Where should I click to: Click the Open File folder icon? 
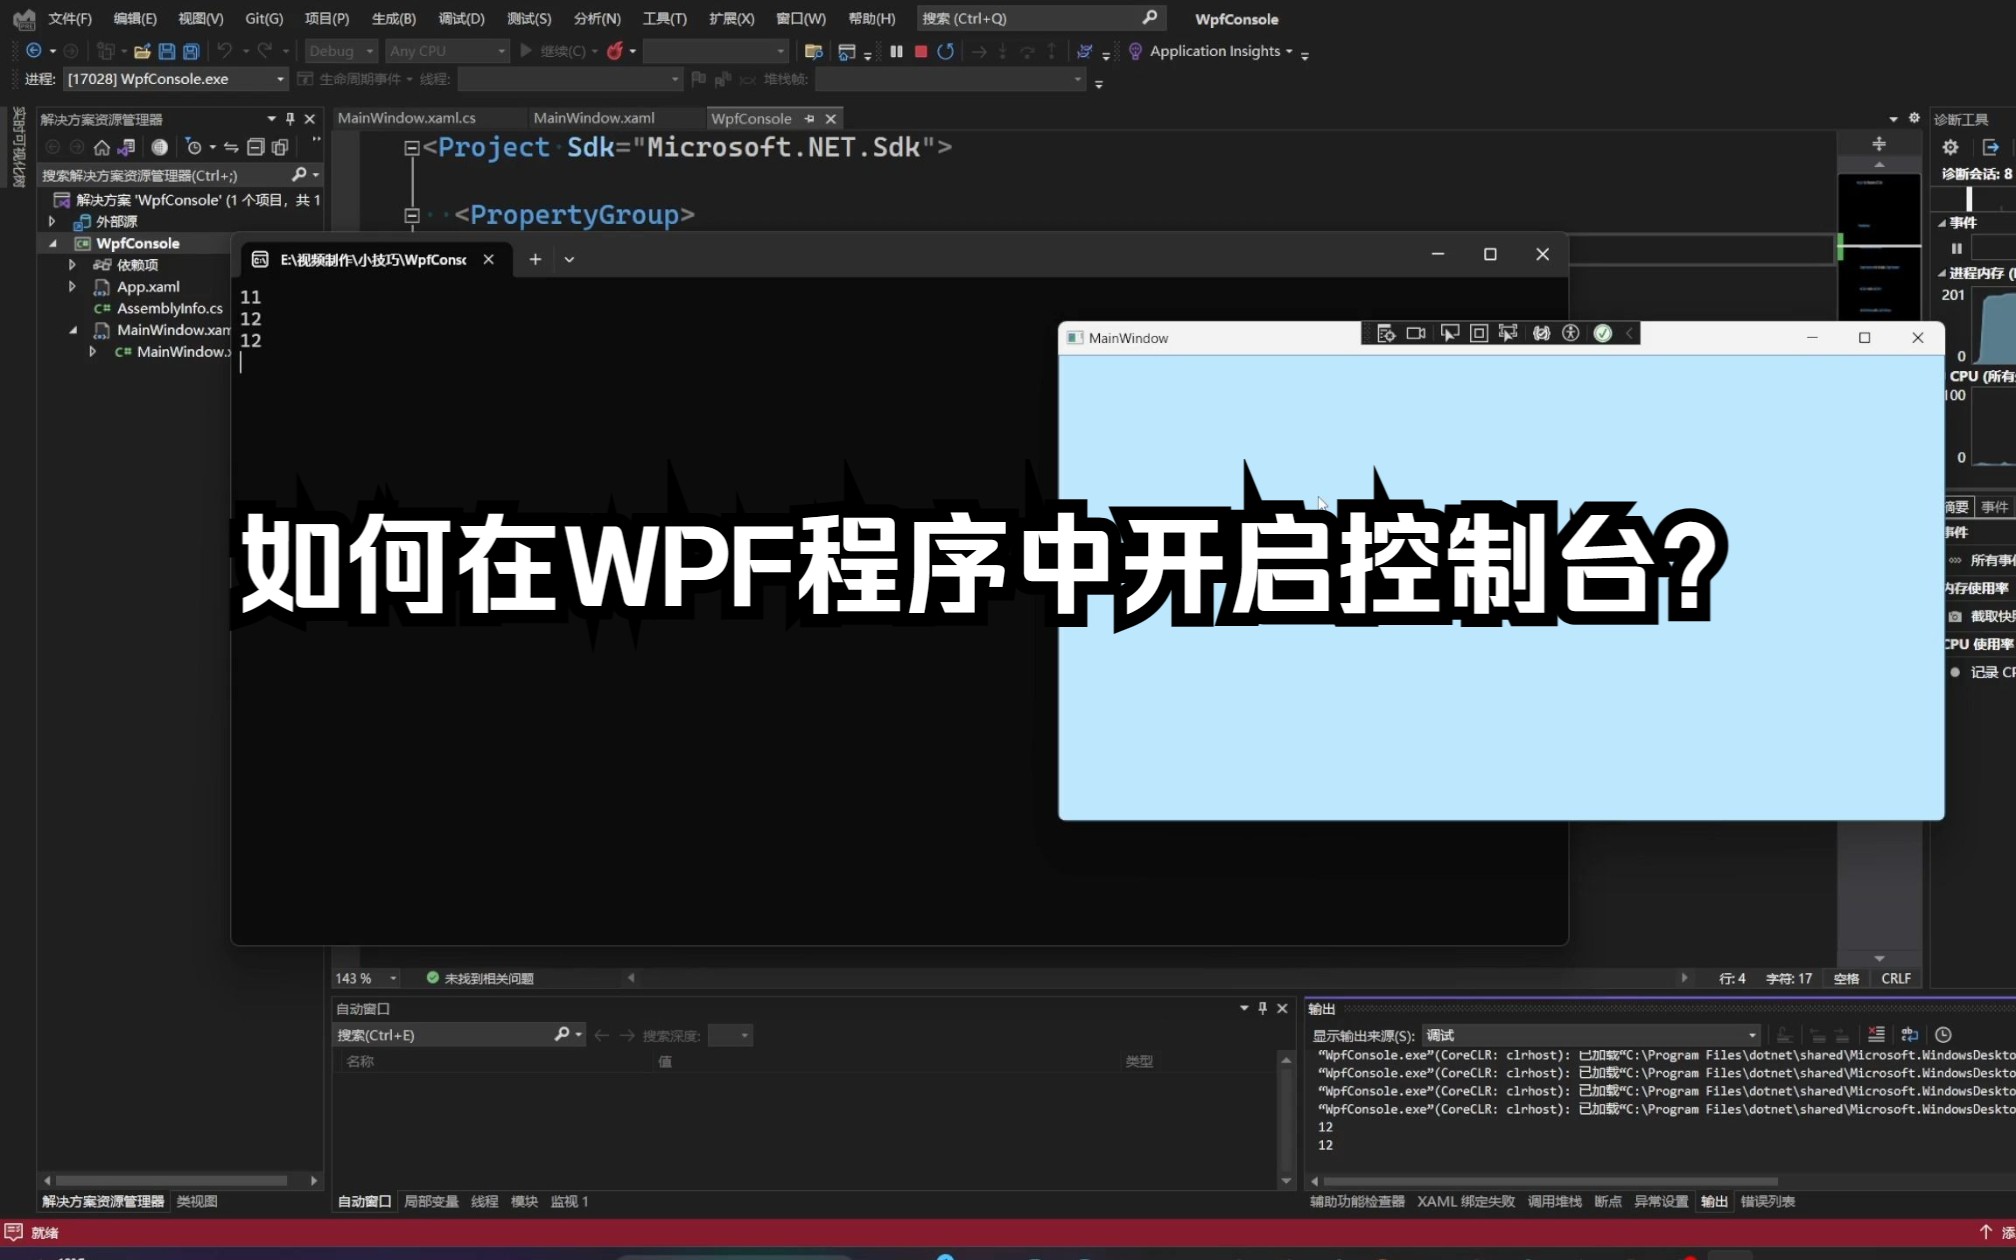coord(142,51)
